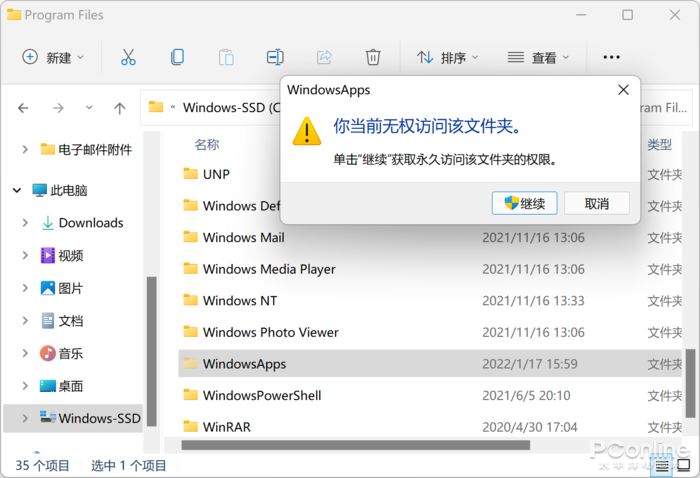700x478 pixels.
Task: Expand the 电子邮件附件 tree node
Action: click(x=25, y=149)
